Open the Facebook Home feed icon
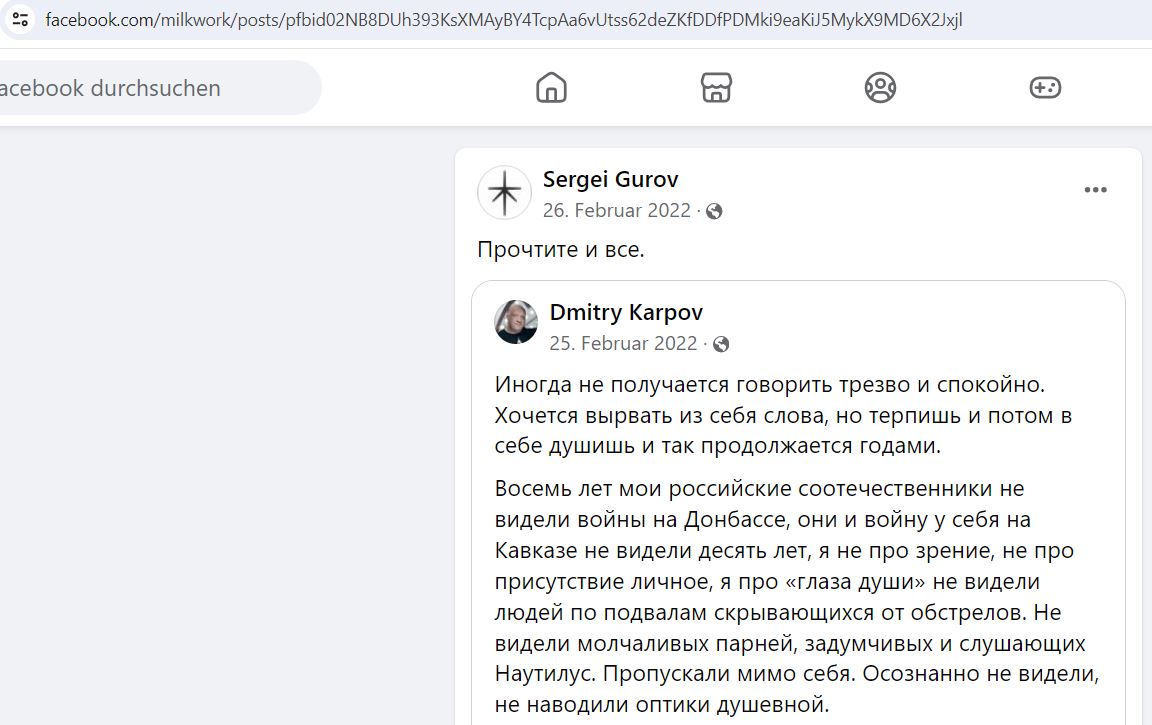The image size is (1152, 725). pyautogui.click(x=551, y=87)
